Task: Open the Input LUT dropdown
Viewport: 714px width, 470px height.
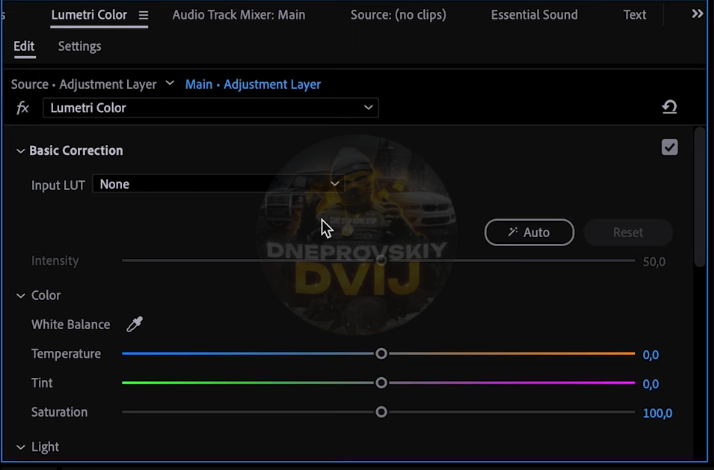Action: point(218,184)
